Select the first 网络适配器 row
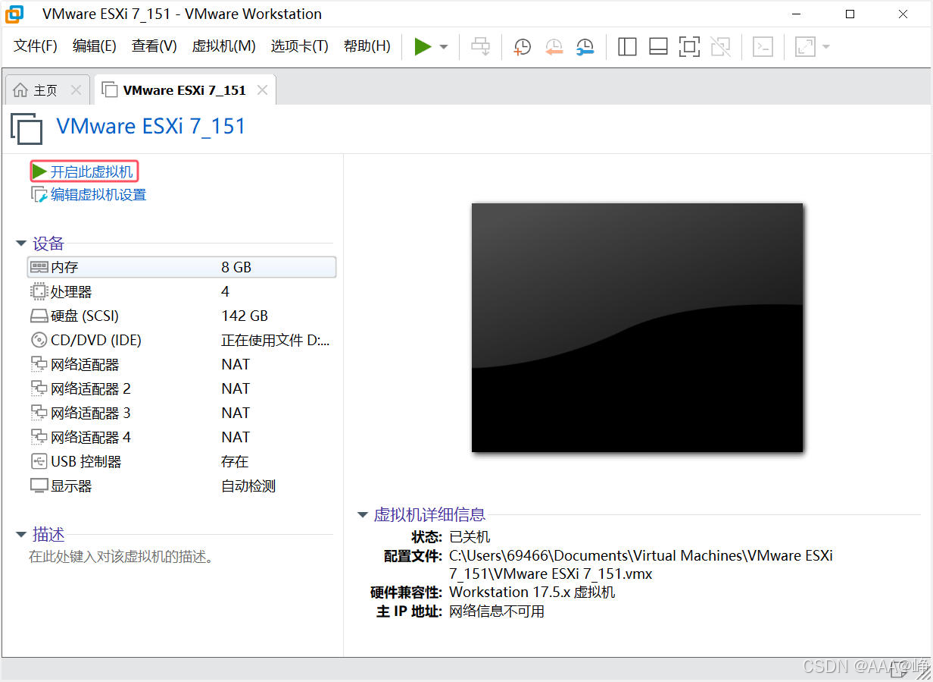933x682 pixels. [x=181, y=364]
